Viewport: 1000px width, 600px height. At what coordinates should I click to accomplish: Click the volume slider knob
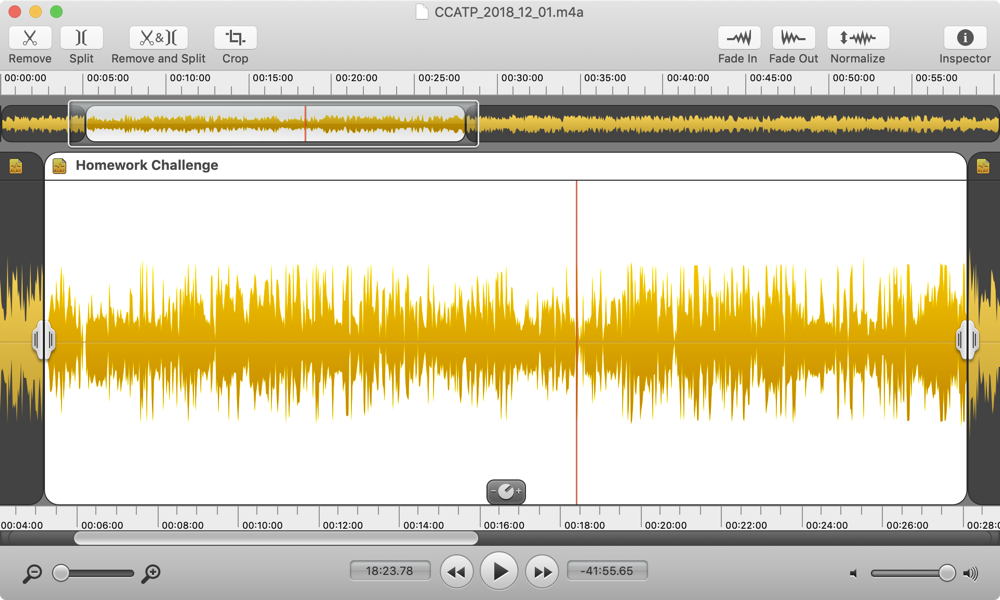pos(946,573)
